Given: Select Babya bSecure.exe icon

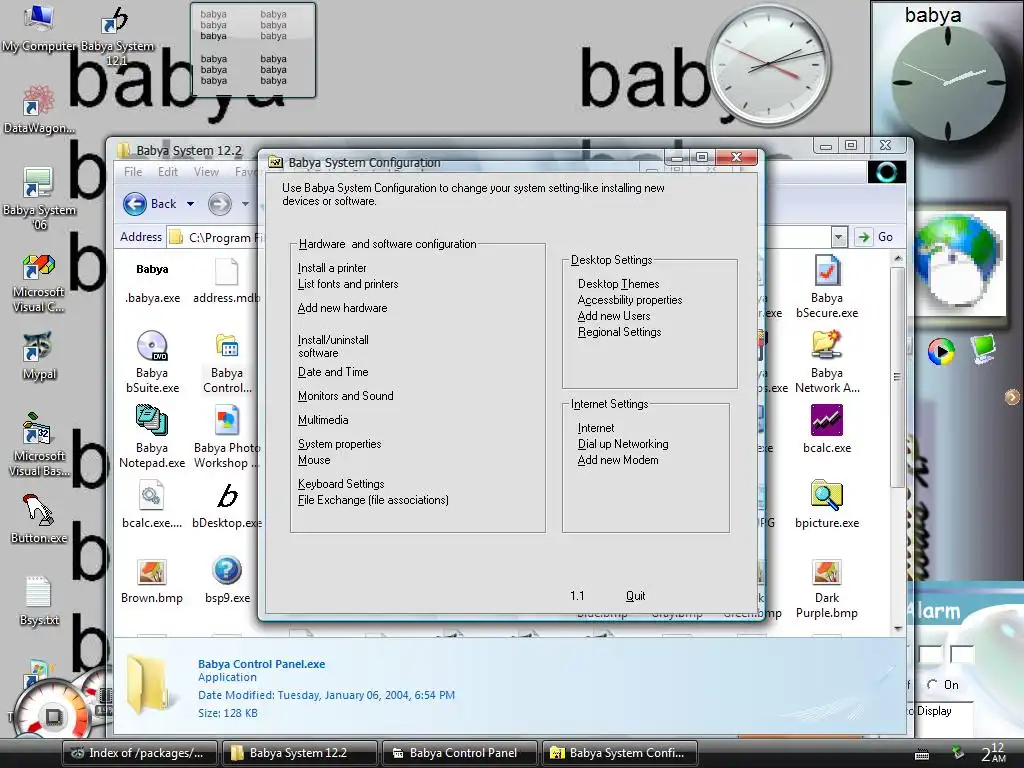Looking at the screenshot, I should 827,287.
